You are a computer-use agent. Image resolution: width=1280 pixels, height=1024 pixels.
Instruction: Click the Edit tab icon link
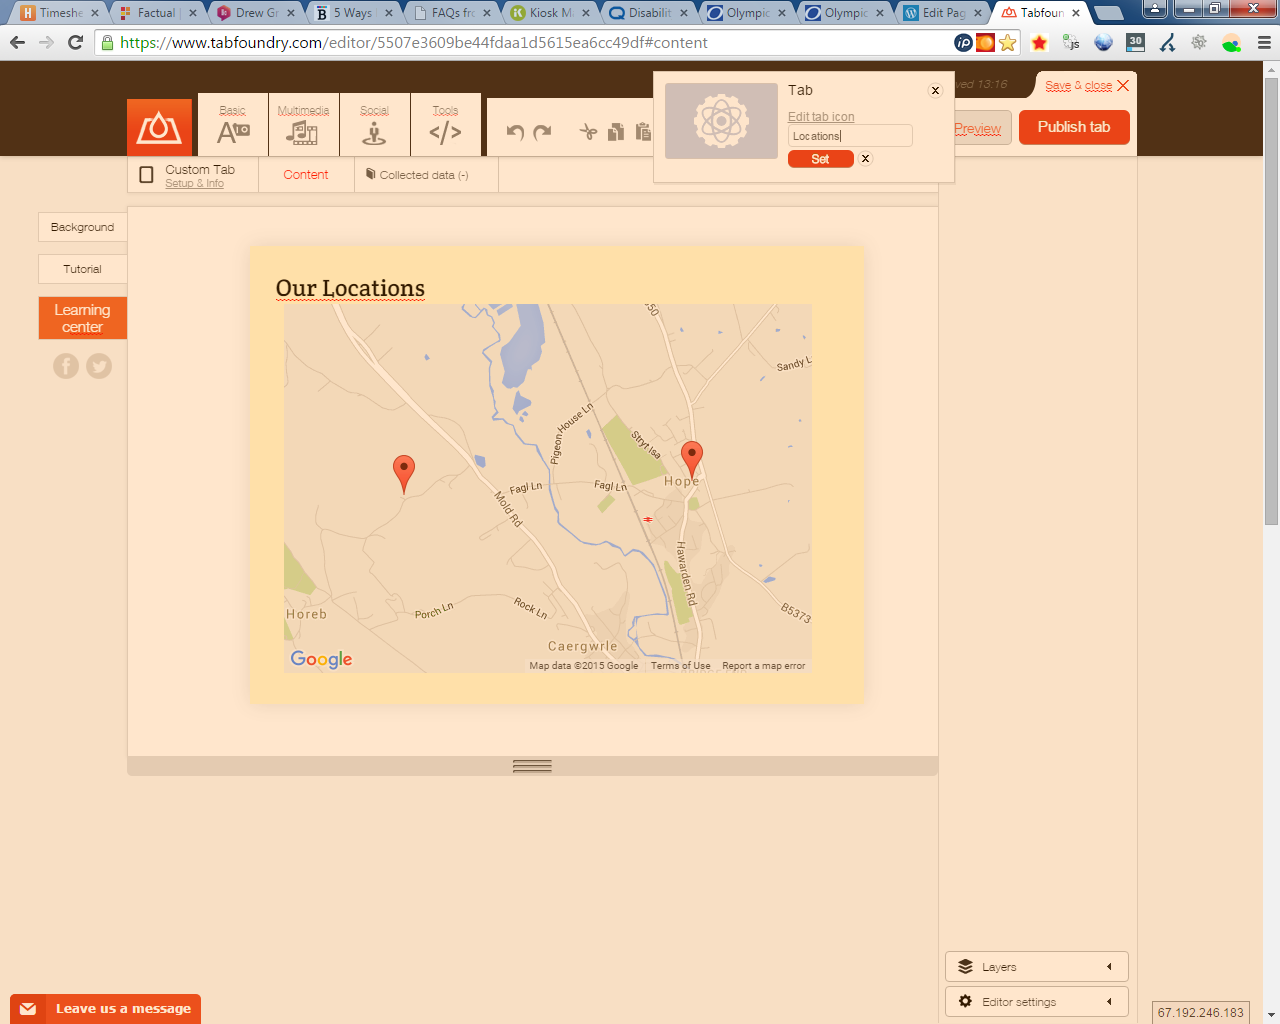[x=821, y=117]
